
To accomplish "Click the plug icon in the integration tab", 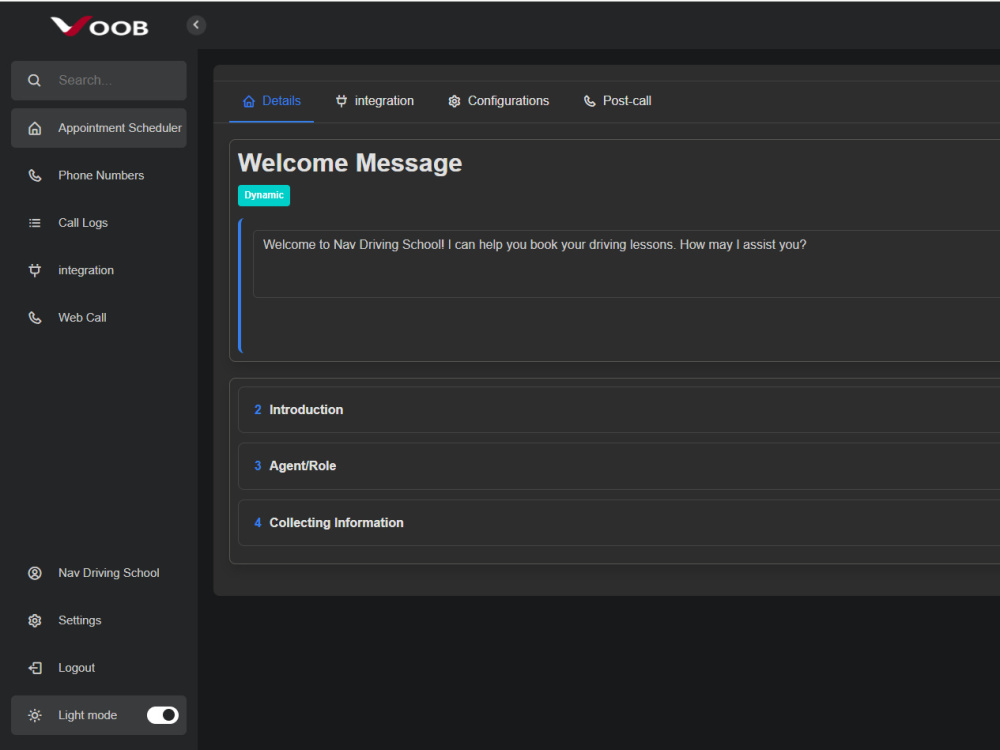I will click(x=341, y=101).
